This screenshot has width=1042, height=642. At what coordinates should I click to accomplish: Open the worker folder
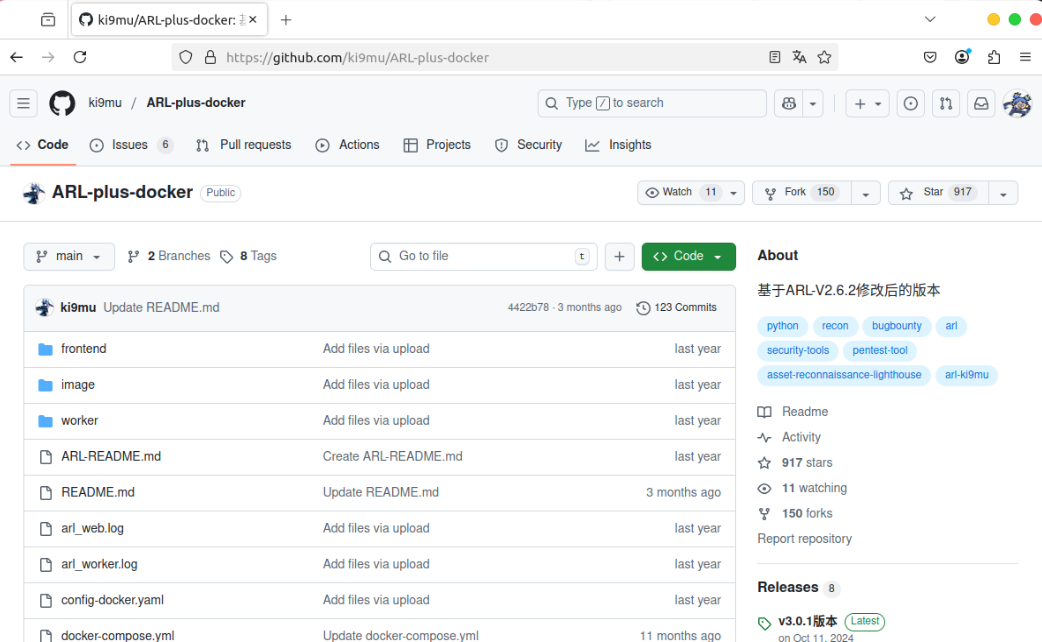[x=80, y=421]
